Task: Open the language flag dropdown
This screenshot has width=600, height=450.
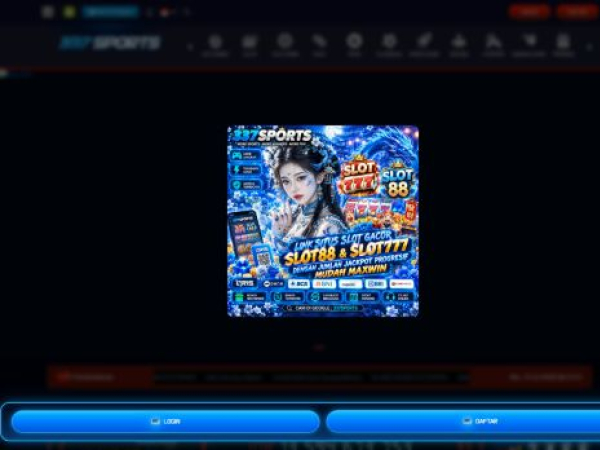Action: click(165, 12)
